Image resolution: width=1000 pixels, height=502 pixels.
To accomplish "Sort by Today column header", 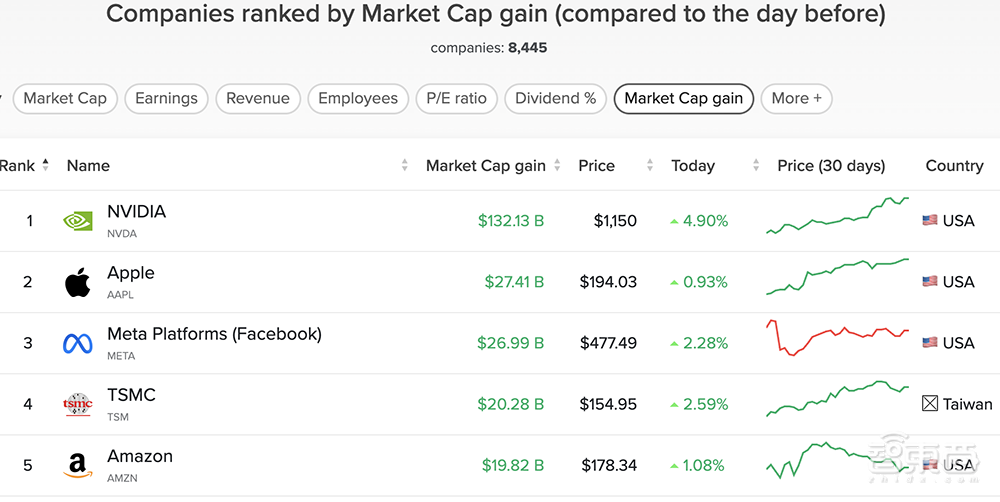I will [693, 166].
